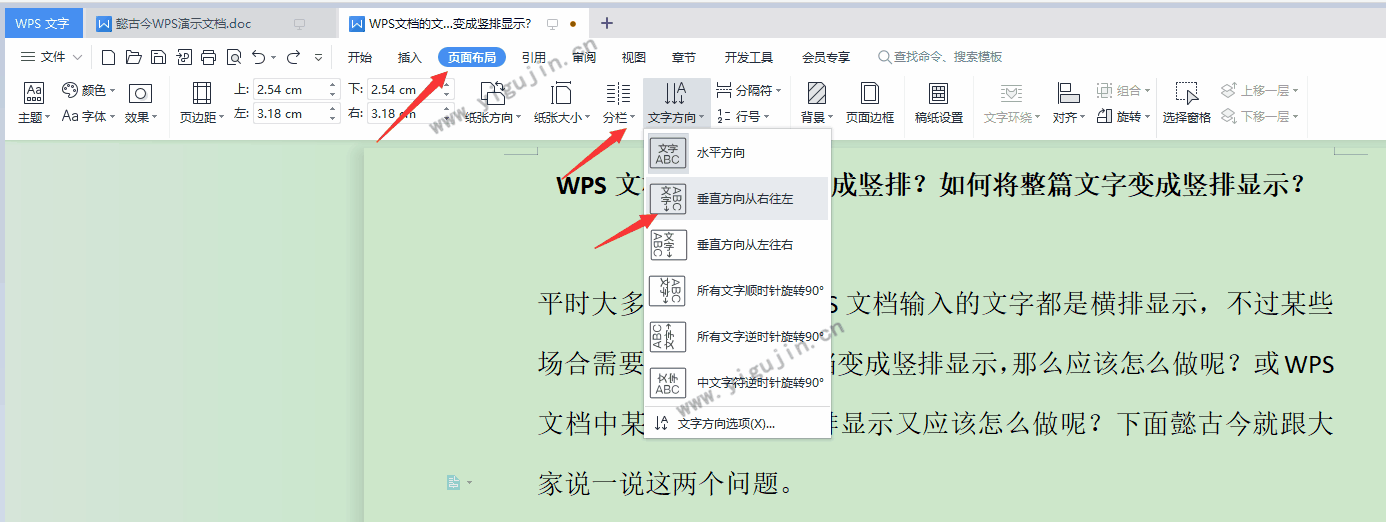Select 垂直方向从右往左 option
This screenshot has height=522, width=1386.
click(x=738, y=199)
